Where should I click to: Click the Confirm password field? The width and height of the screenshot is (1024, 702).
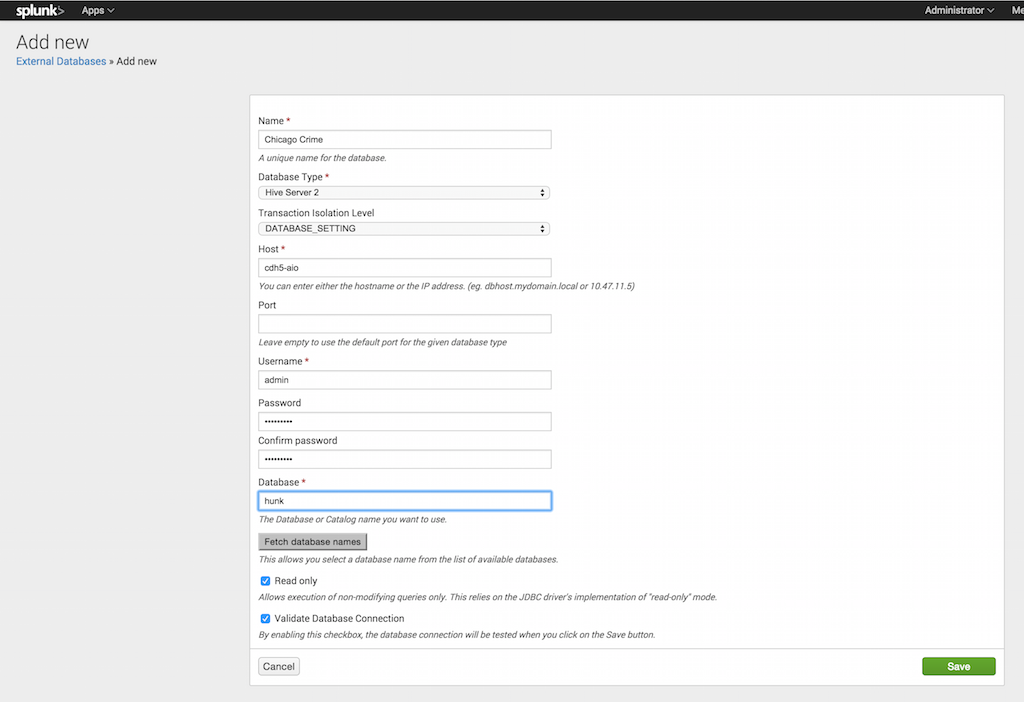click(404, 459)
